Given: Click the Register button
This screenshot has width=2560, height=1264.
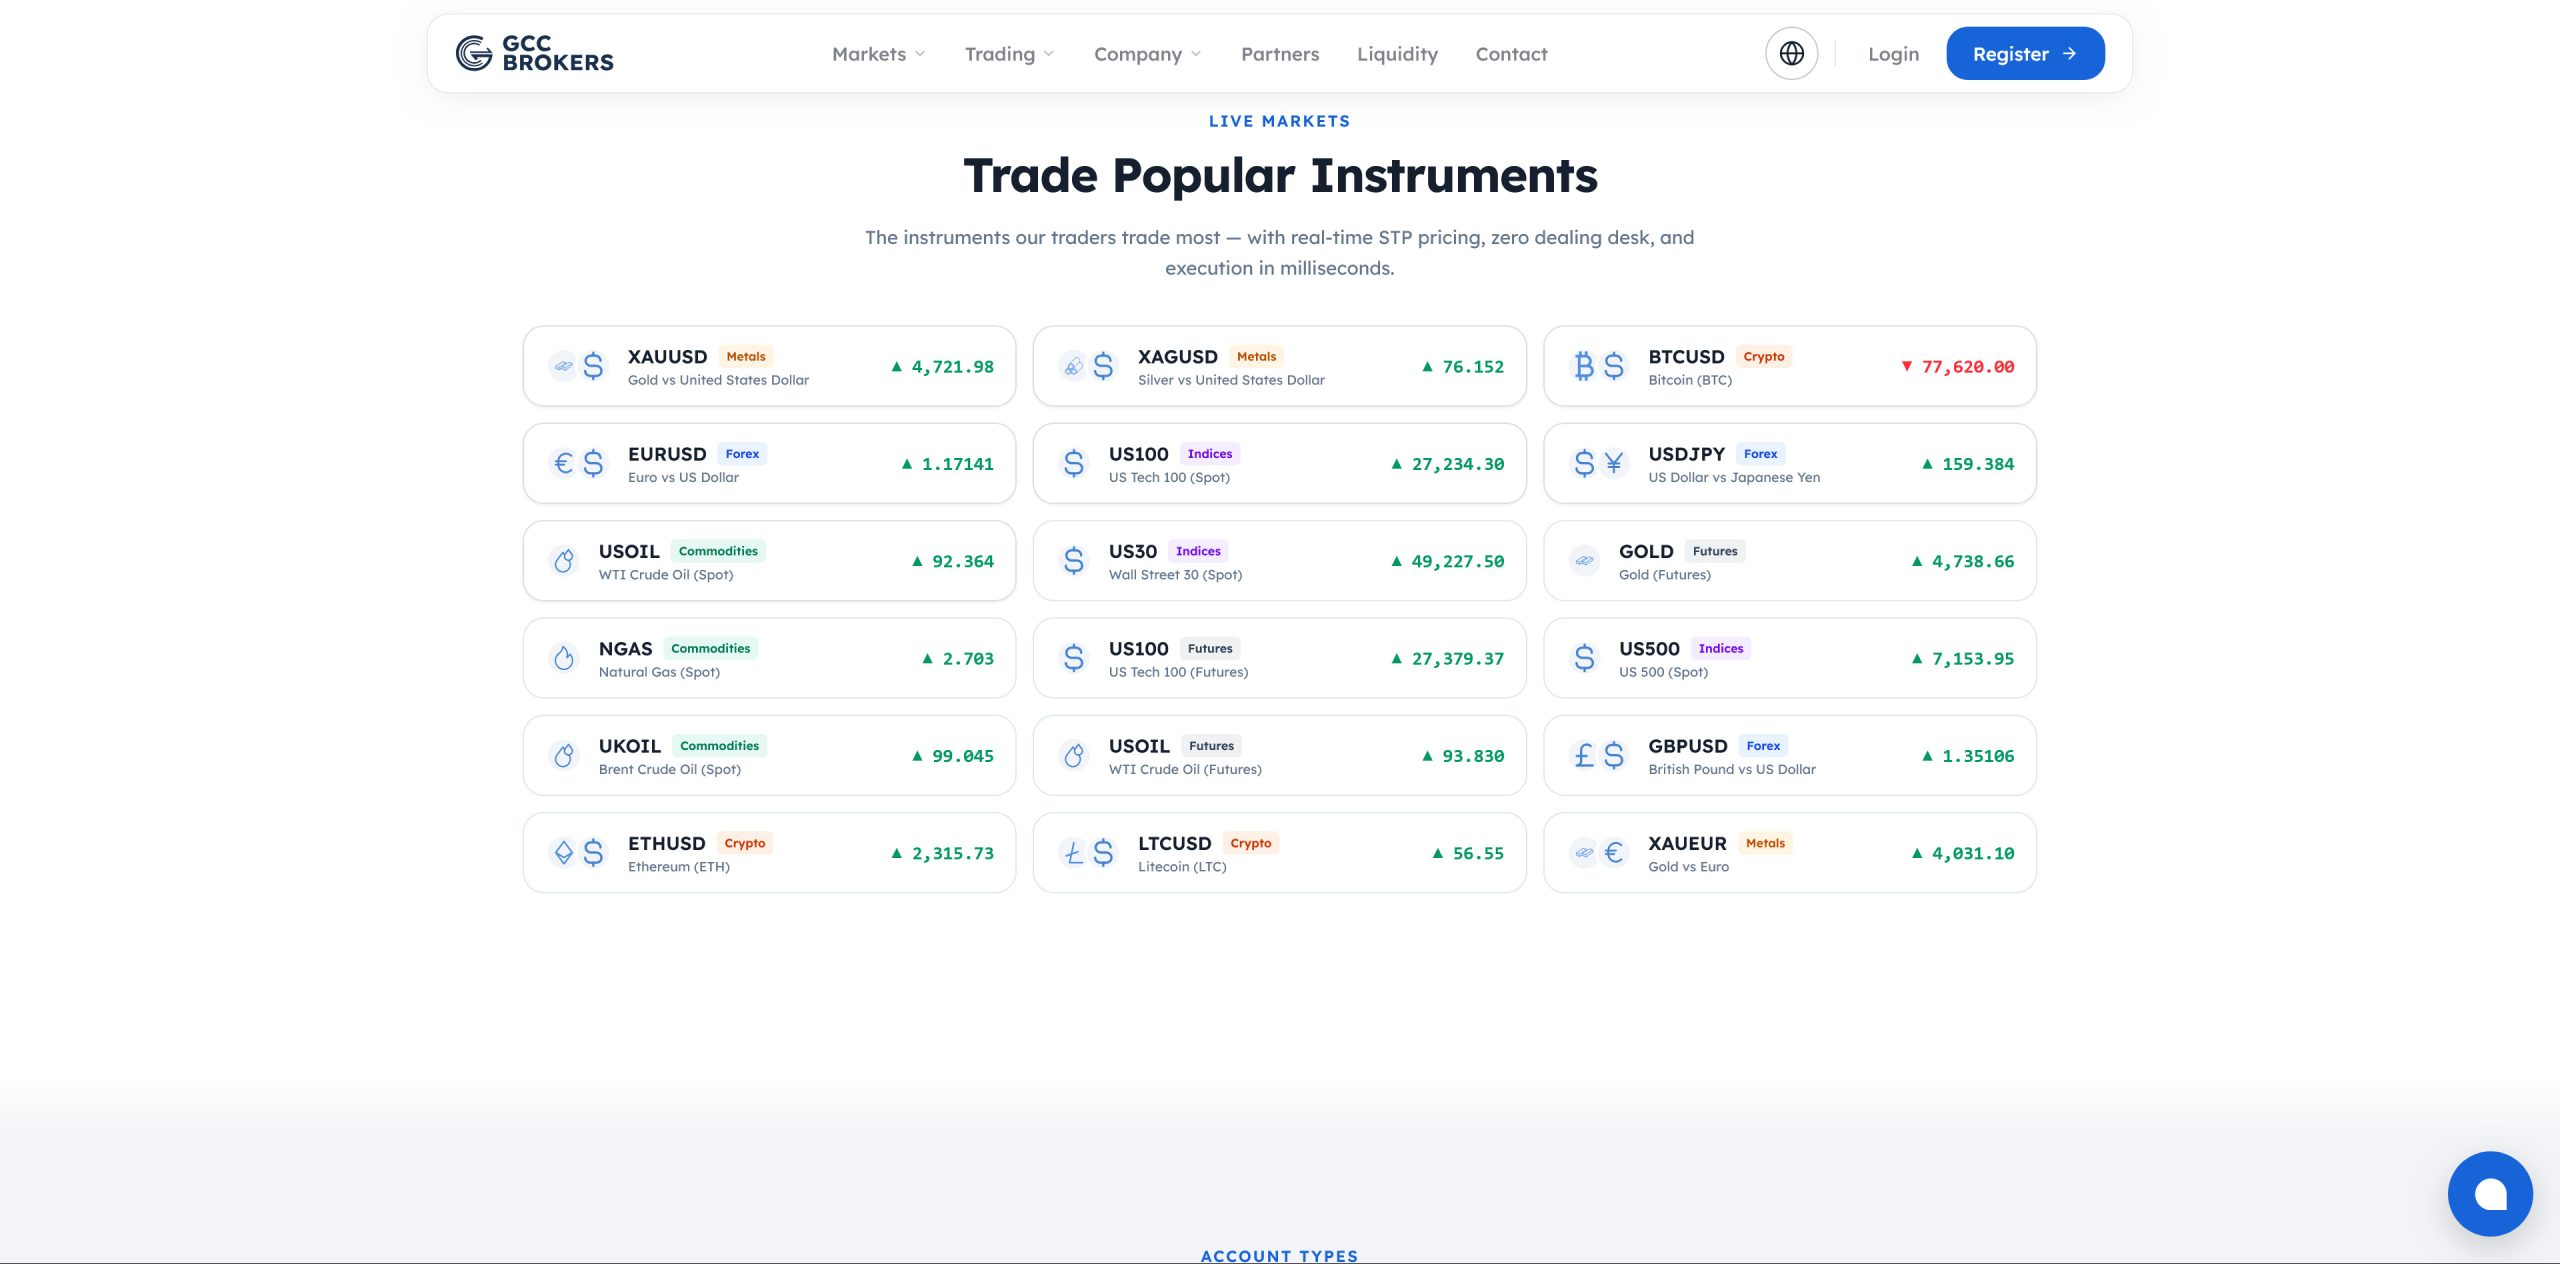Looking at the screenshot, I should click(x=2025, y=54).
